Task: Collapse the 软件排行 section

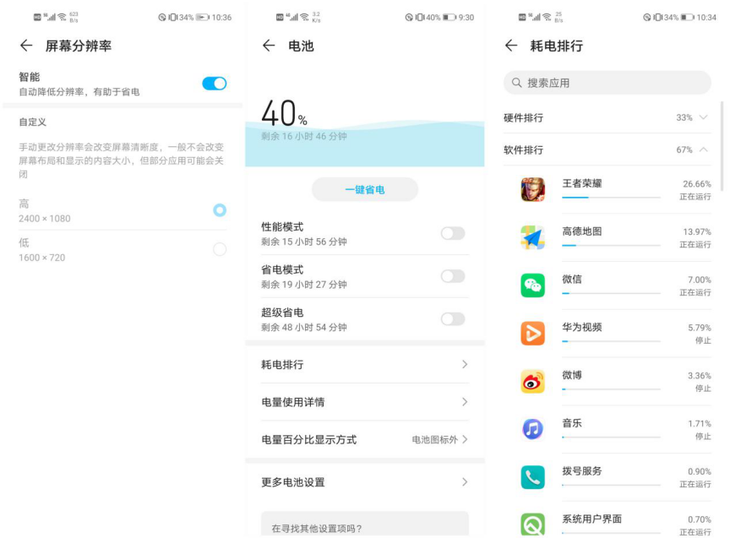Action: [x=703, y=150]
